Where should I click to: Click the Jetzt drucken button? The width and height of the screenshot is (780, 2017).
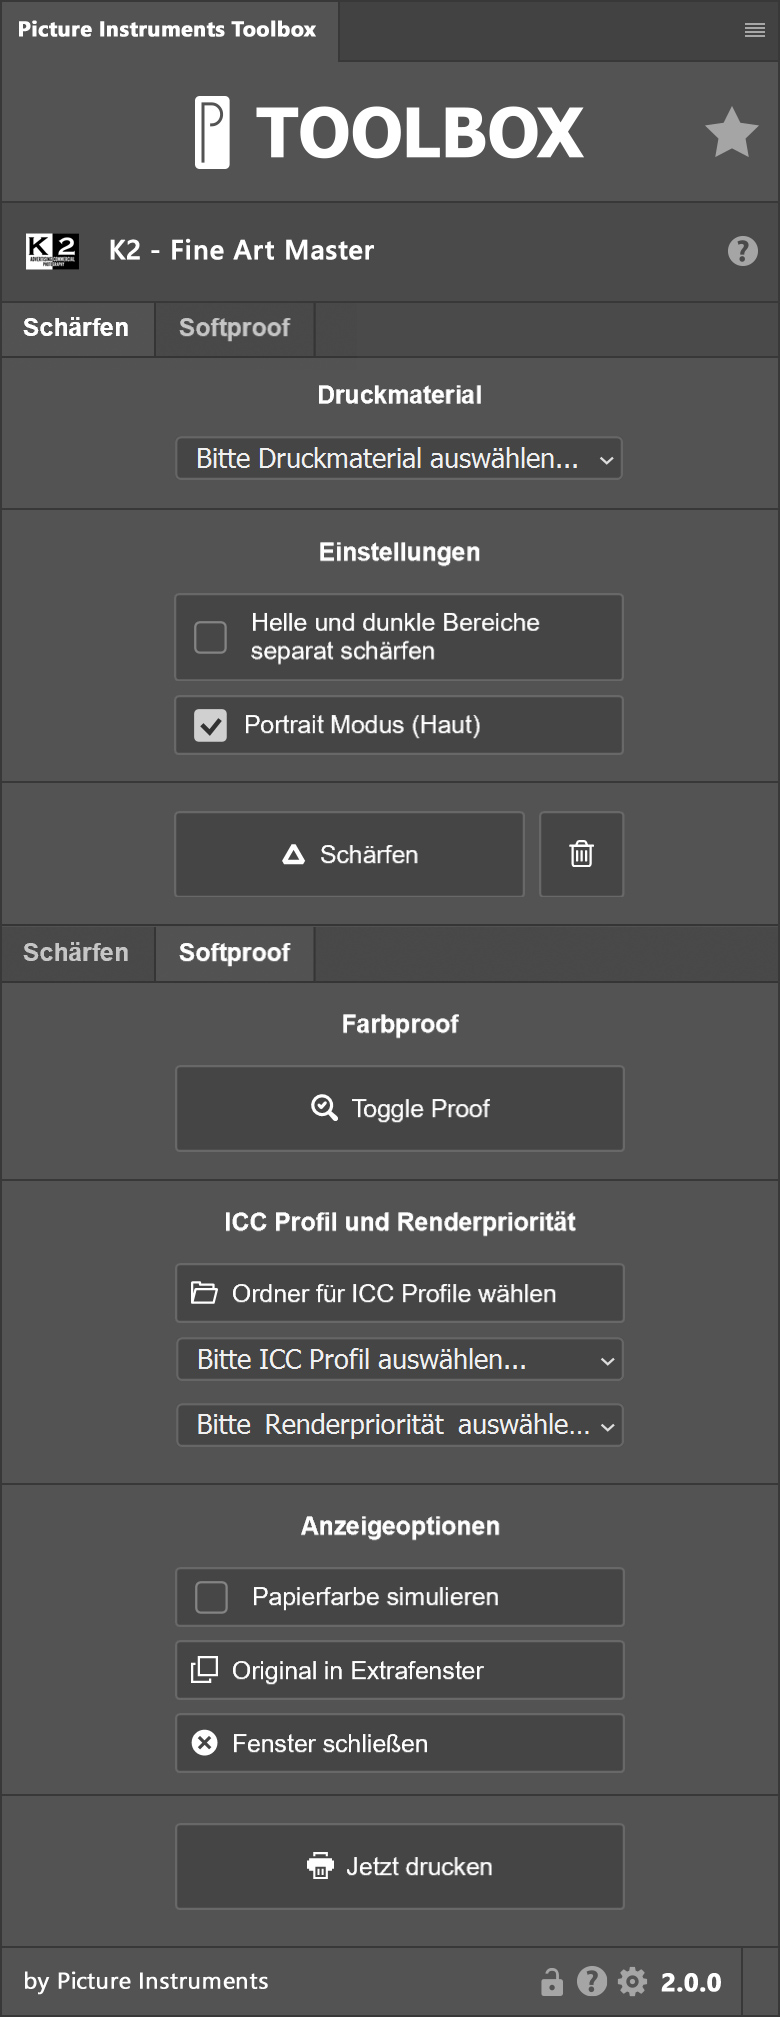coord(399,1867)
